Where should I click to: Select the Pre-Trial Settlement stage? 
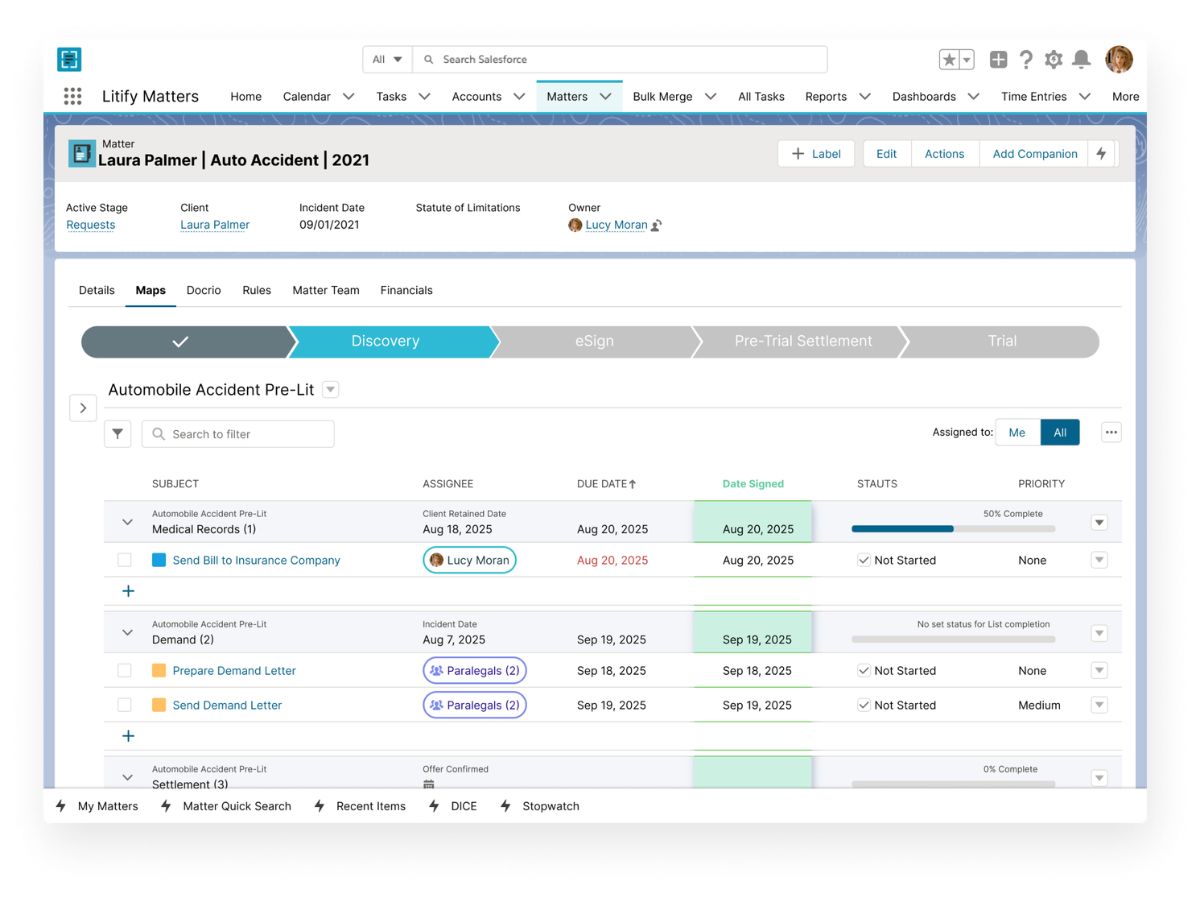[803, 341]
